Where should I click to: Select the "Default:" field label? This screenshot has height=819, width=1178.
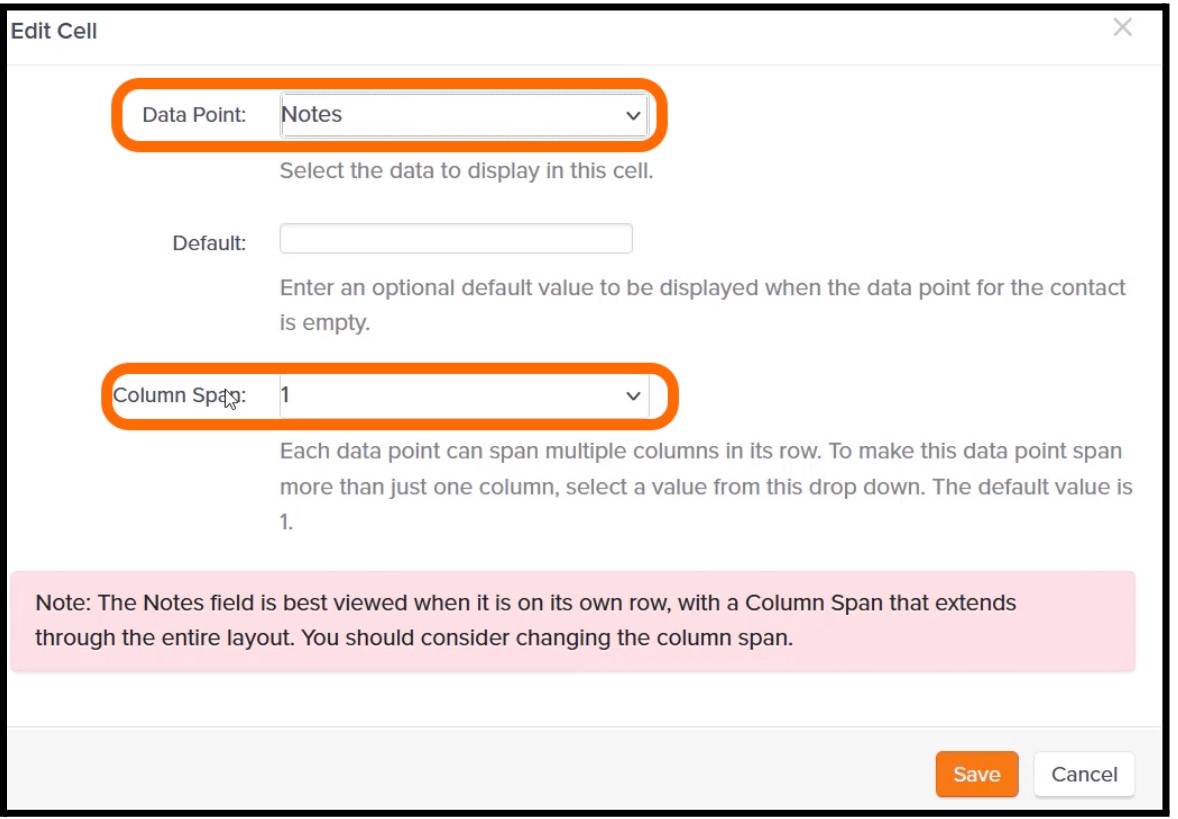coord(209,243)
